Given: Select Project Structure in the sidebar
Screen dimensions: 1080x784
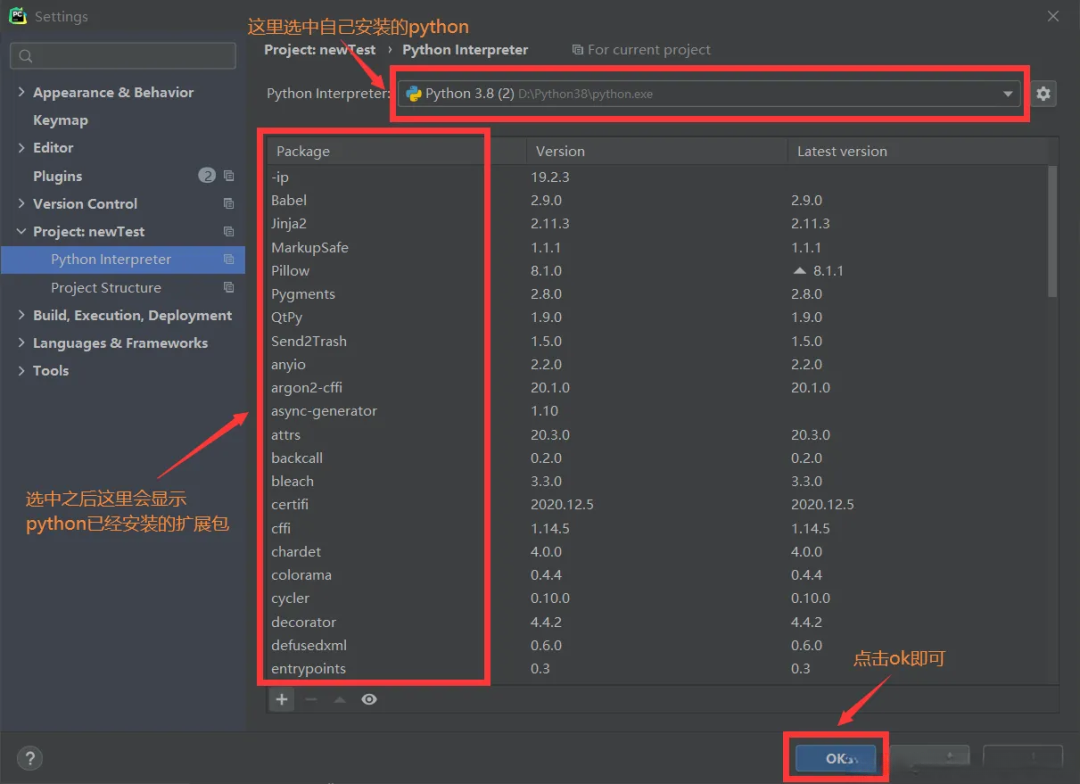Looking at the screenshot, I should point(123,287).
